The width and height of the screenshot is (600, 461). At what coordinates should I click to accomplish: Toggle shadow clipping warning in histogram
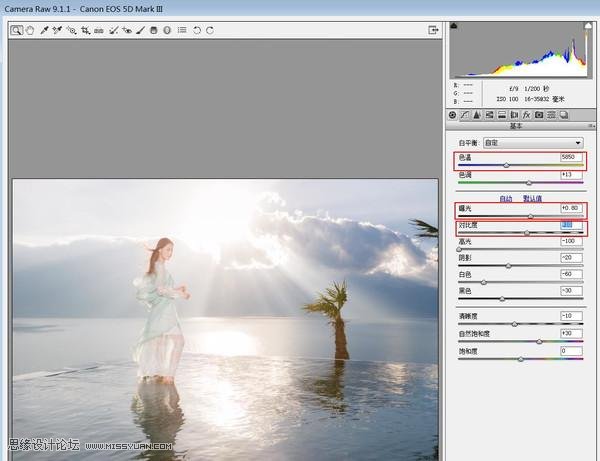coord(455,24)
